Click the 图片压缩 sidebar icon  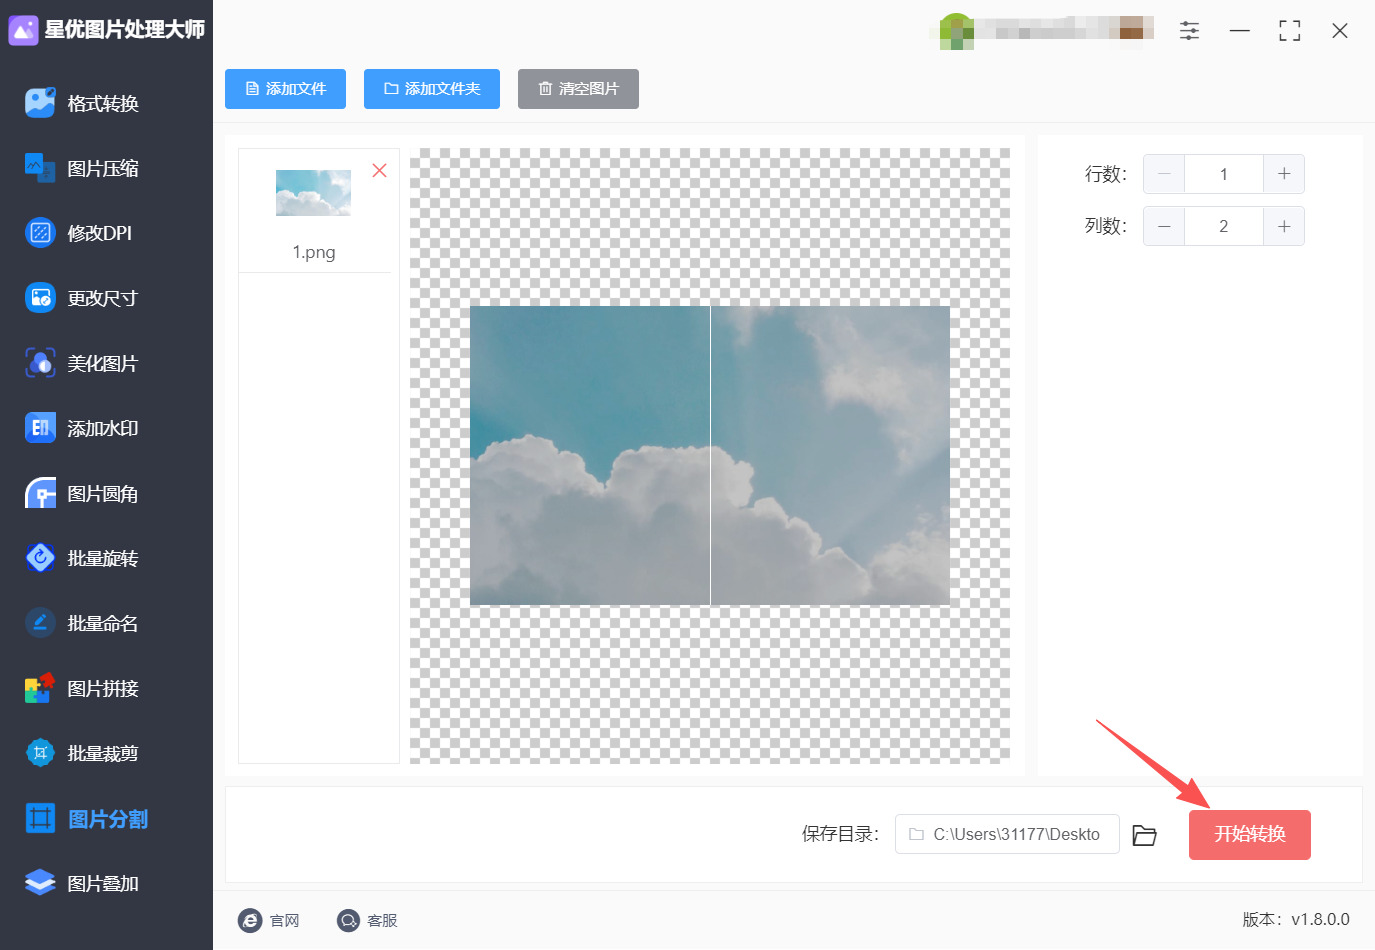click(40, 168)
